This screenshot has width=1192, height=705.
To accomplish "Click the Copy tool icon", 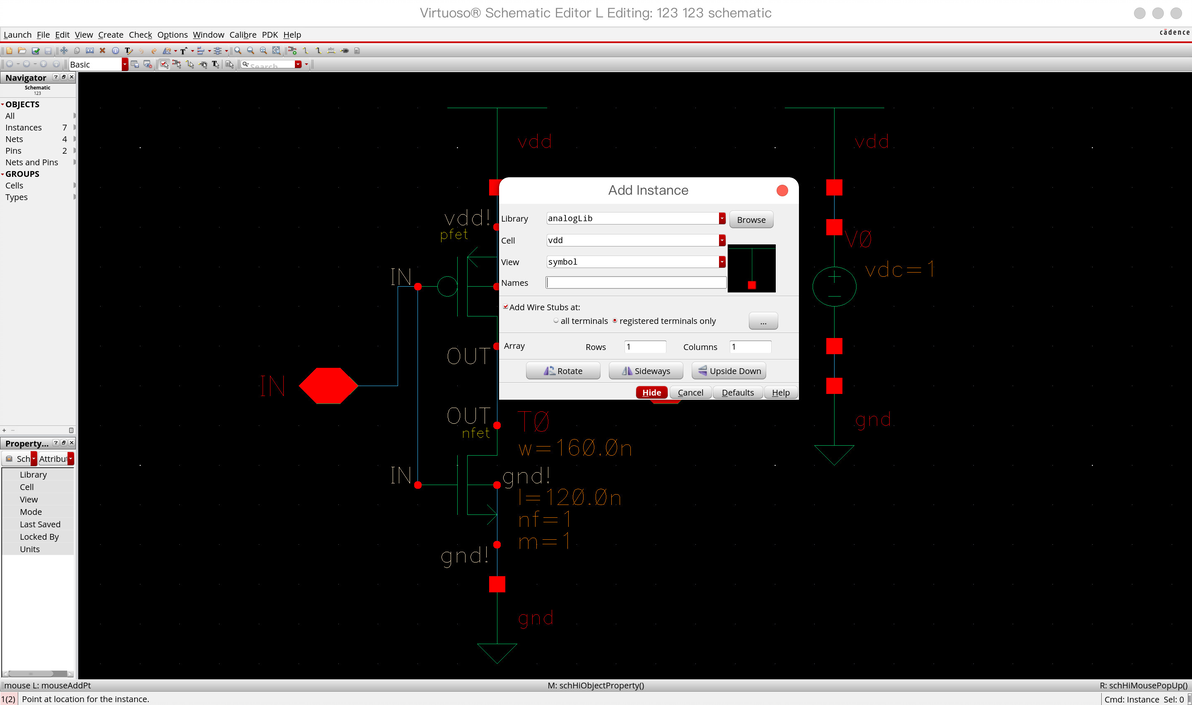I will tap(77, 51).
